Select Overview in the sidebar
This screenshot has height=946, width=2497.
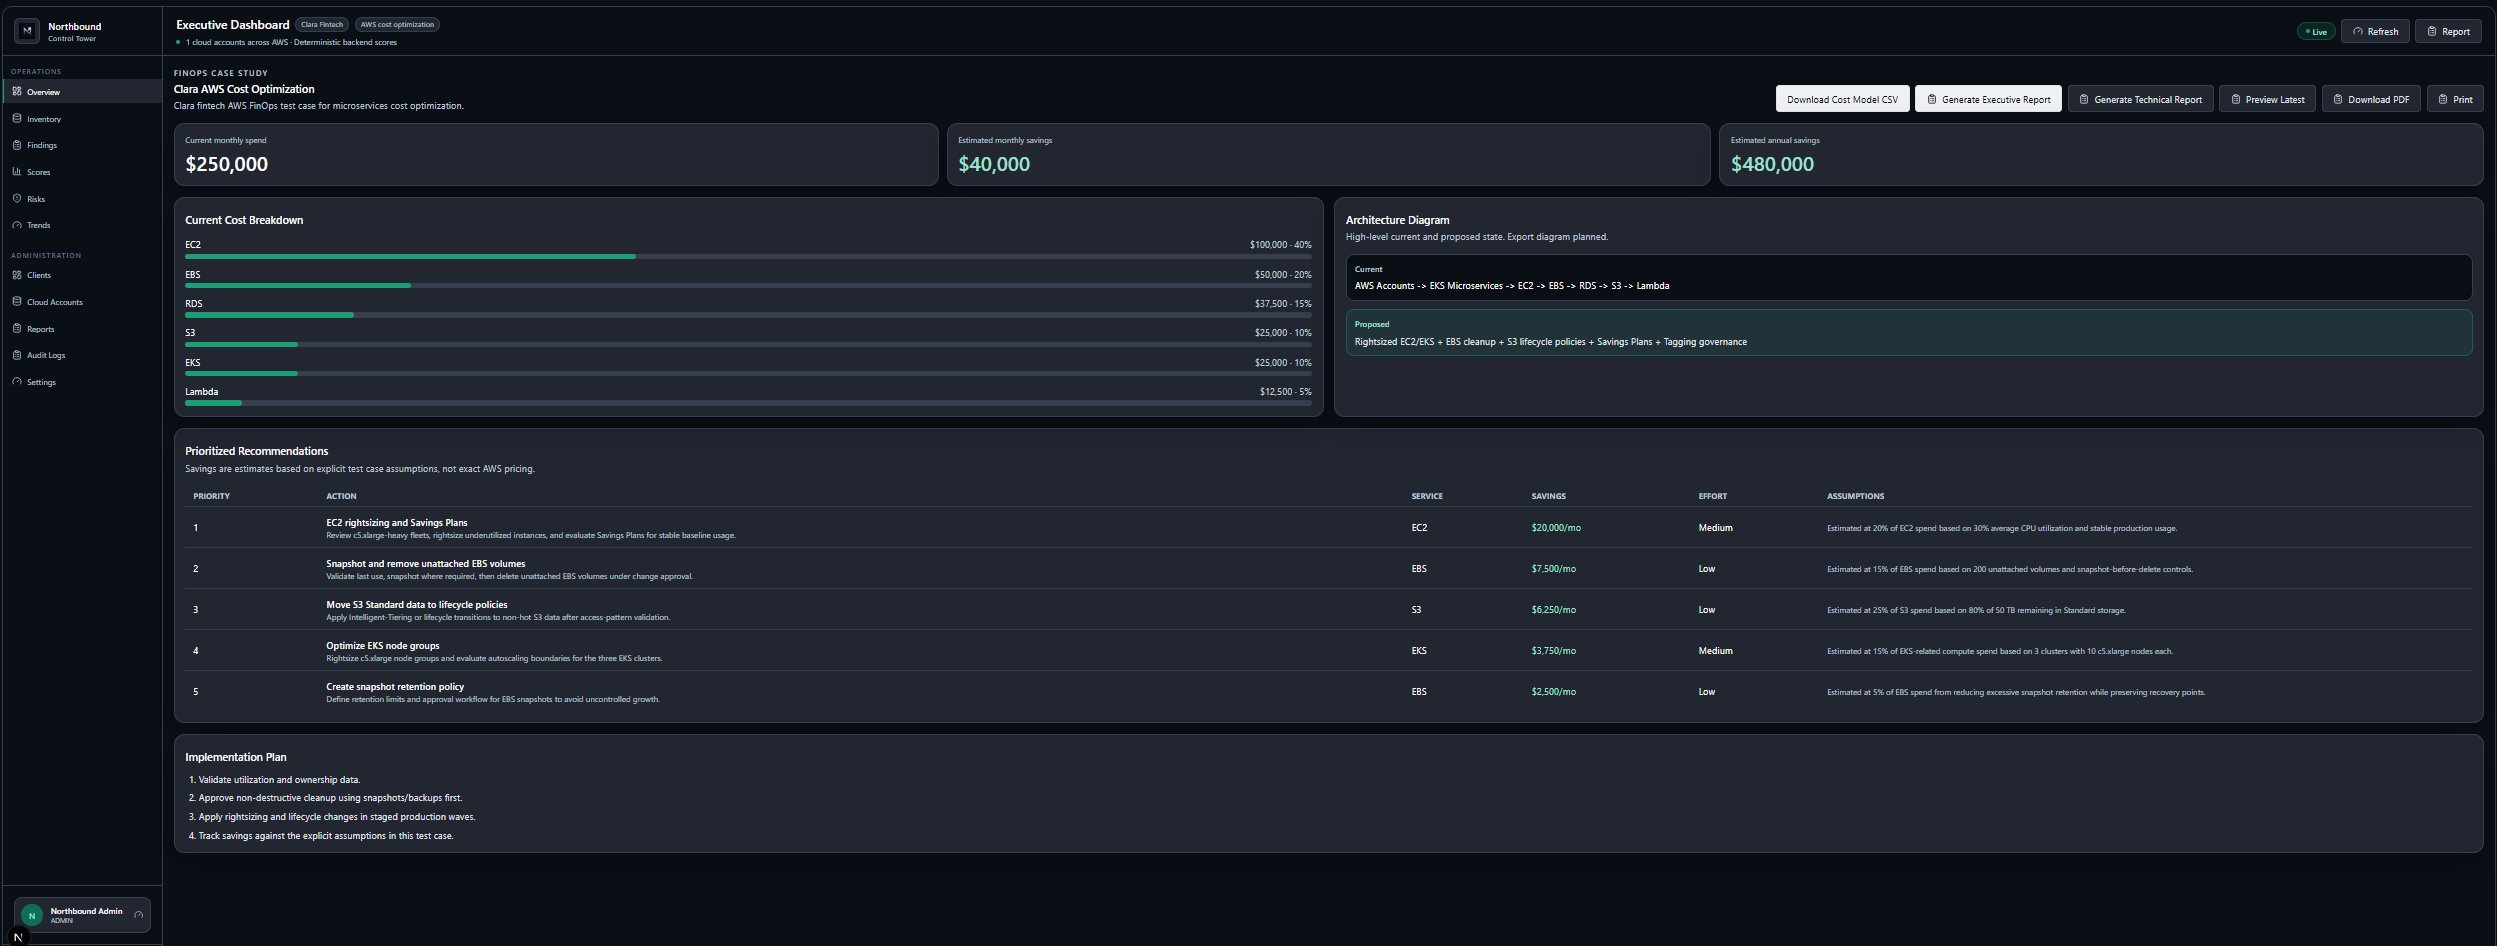82,91
